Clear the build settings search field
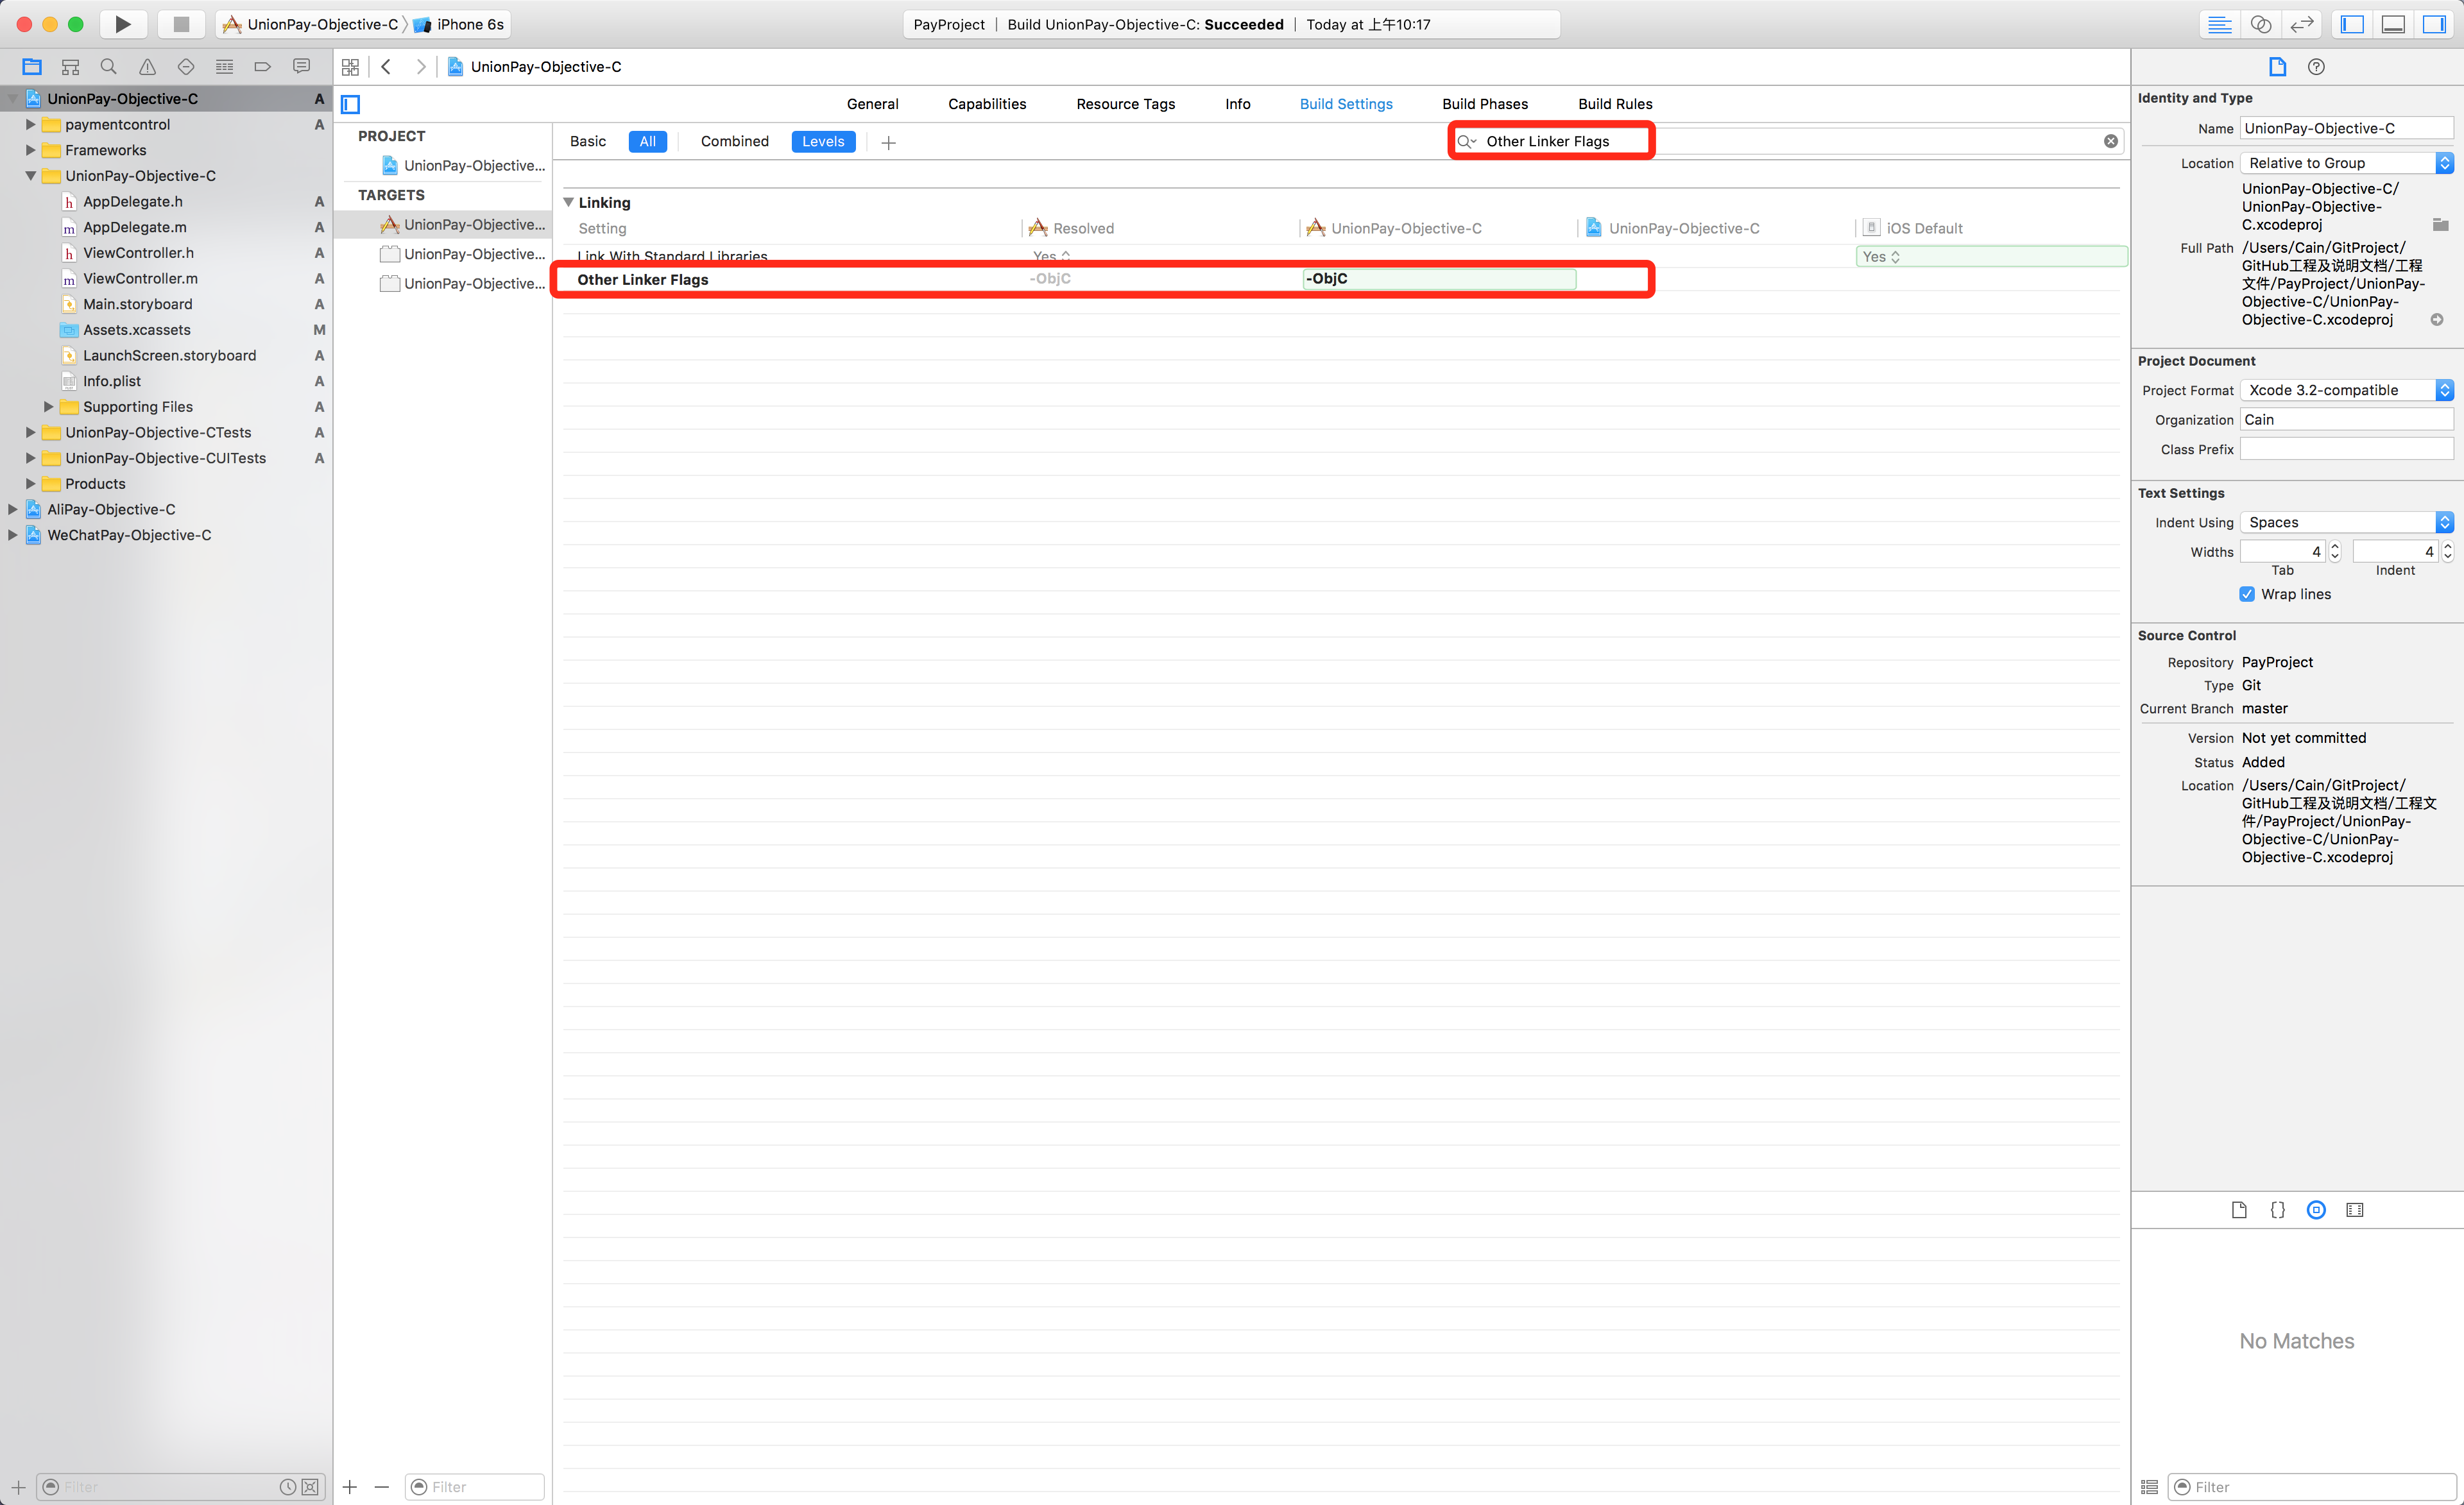 click(x=2110, y=141)
